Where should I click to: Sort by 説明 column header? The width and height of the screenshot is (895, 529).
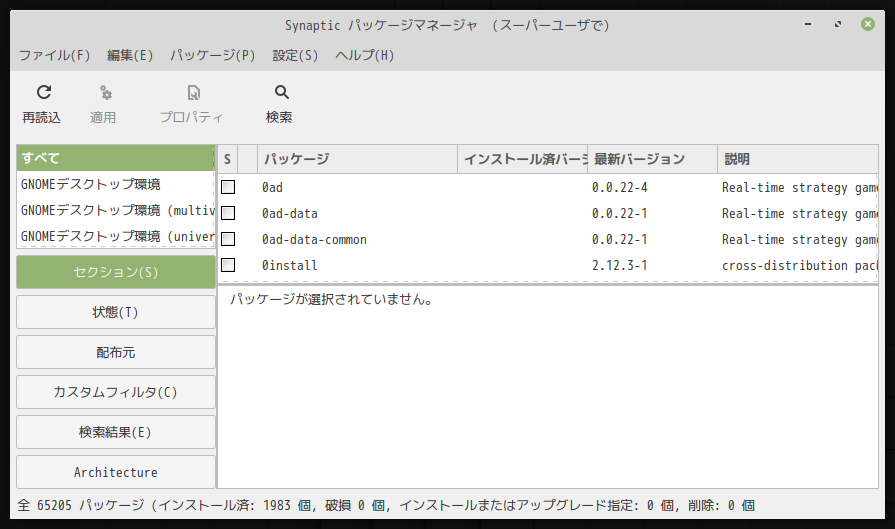click(x=797, y=159)
